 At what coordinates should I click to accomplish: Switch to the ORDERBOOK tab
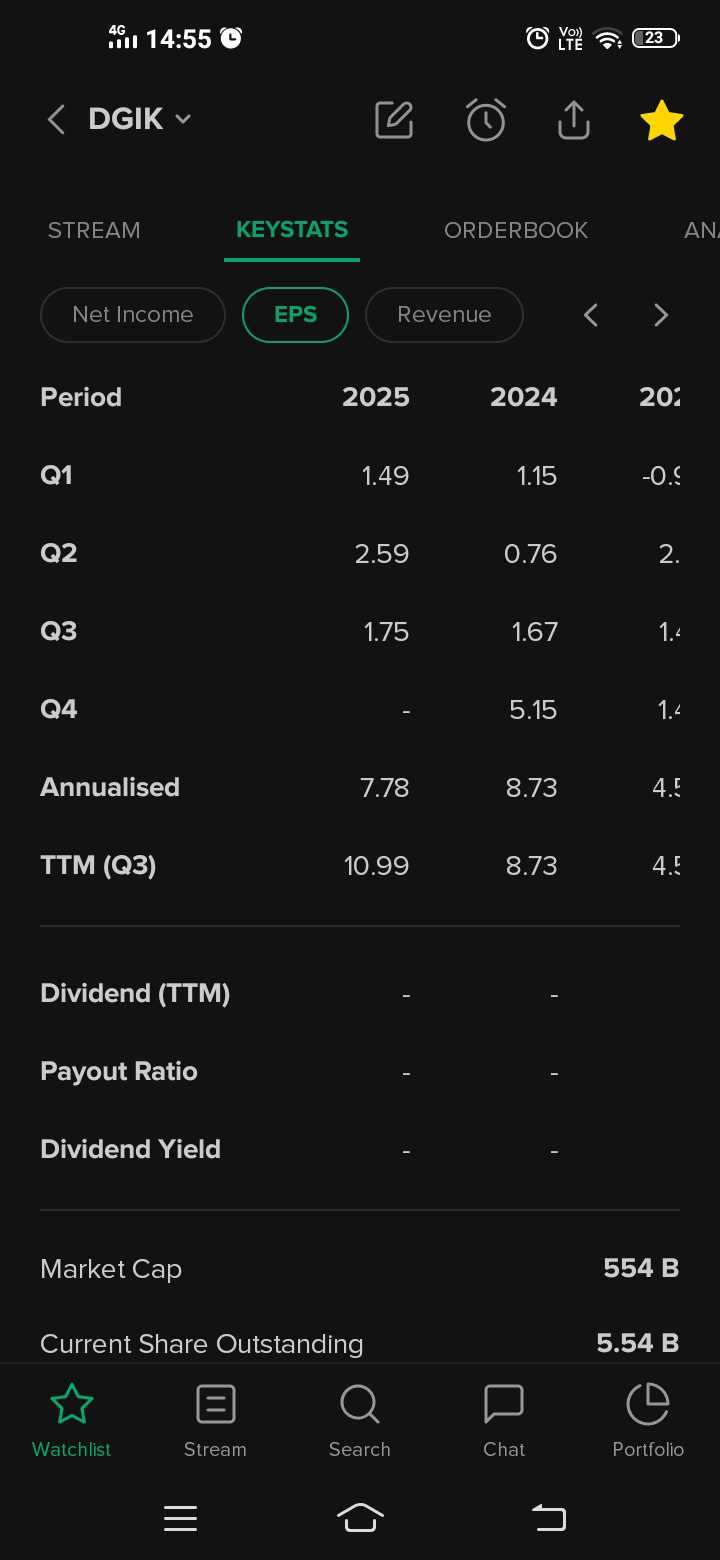click(x=516, y=230)
